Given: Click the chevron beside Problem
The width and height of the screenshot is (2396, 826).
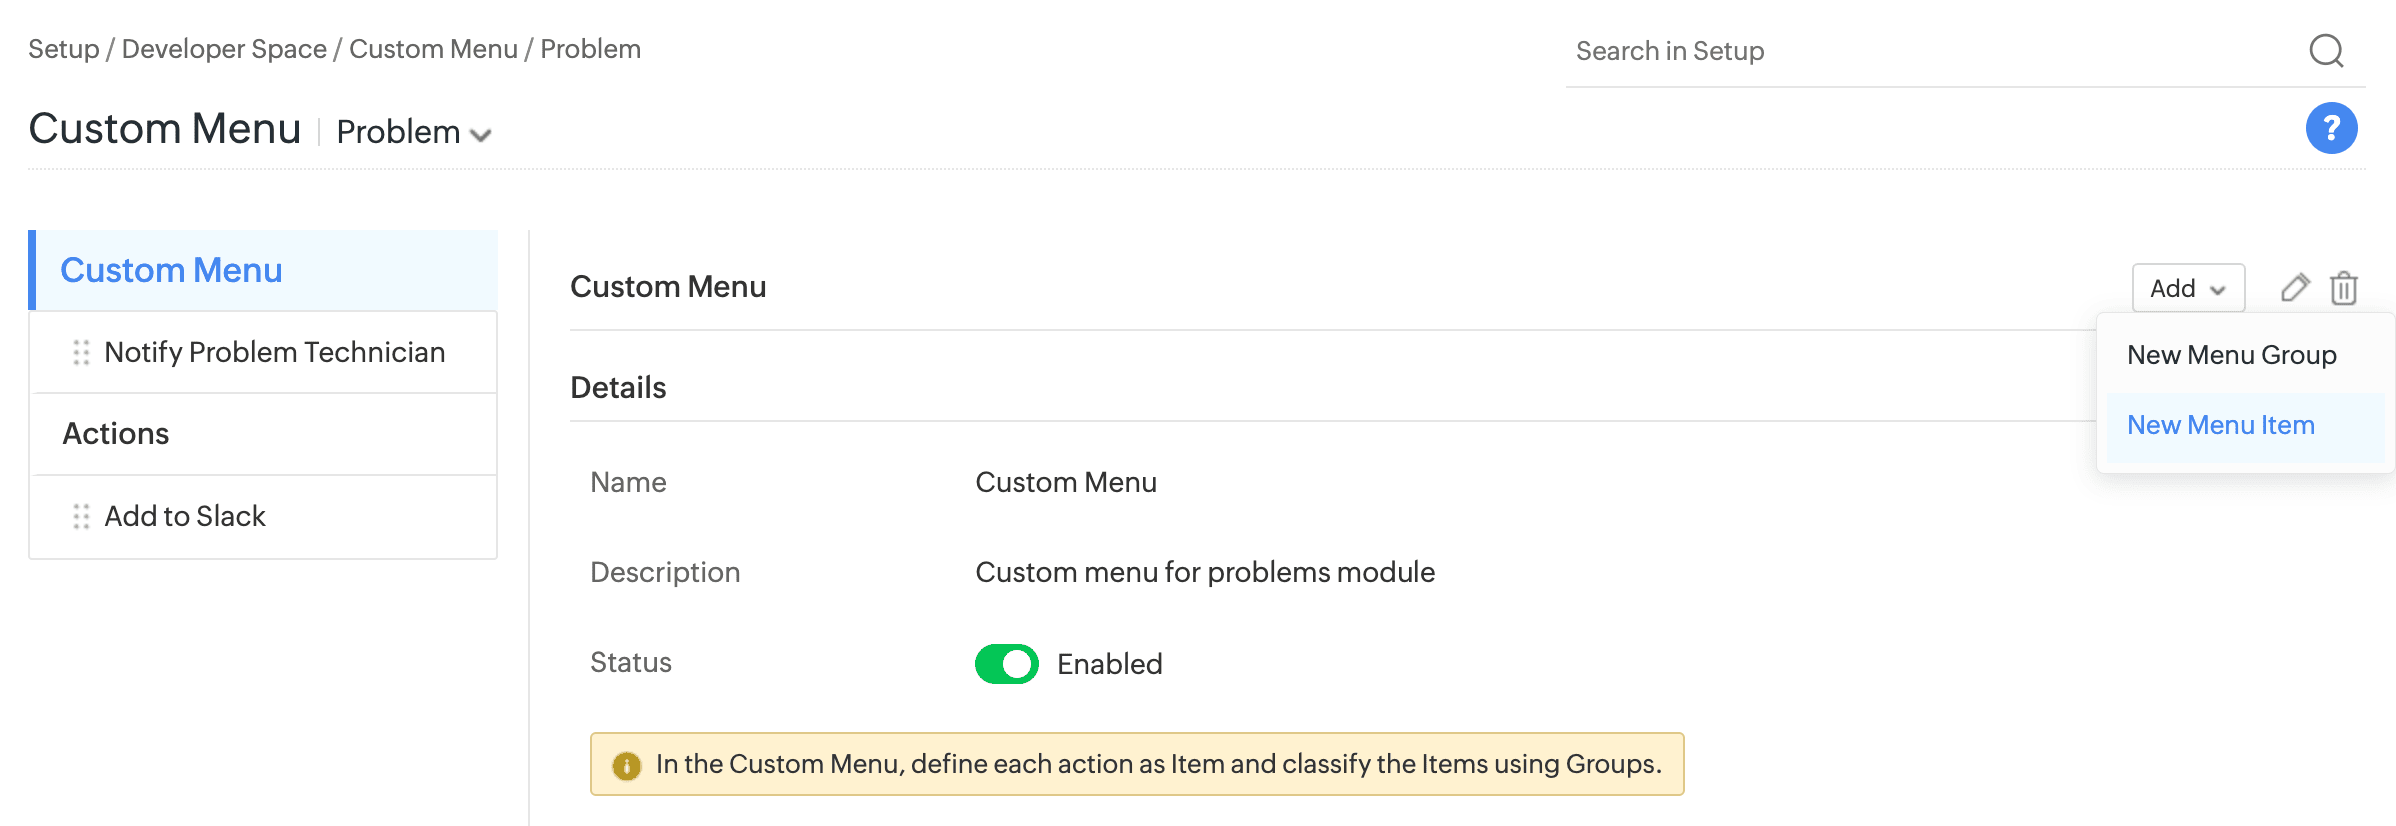Looking at the screenshot, I should (481, 135).
